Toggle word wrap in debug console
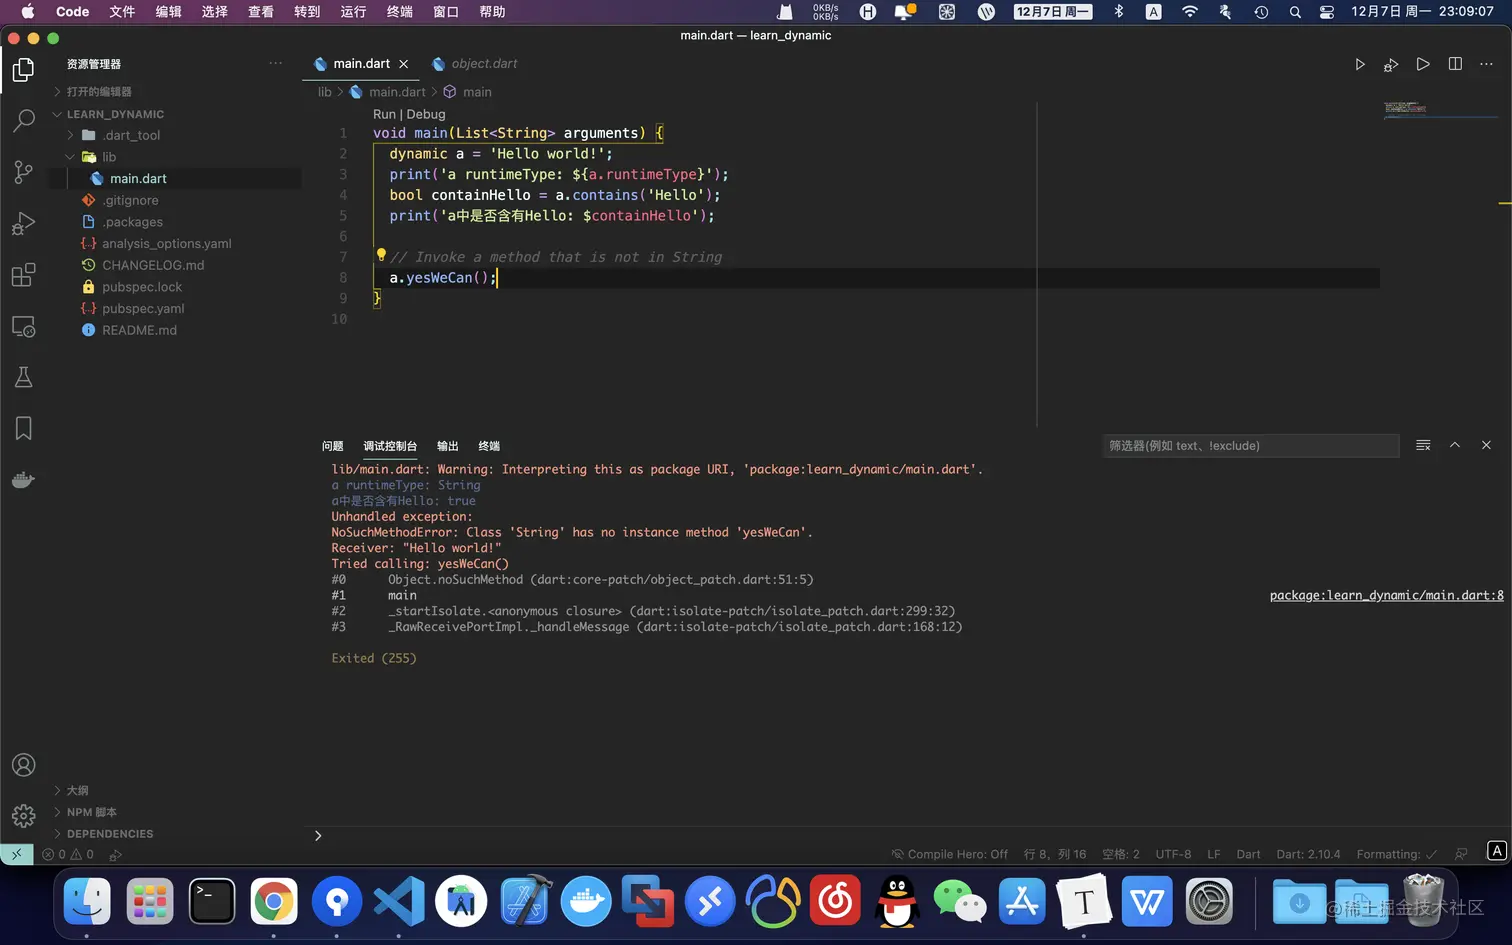 coord(1423,445)
